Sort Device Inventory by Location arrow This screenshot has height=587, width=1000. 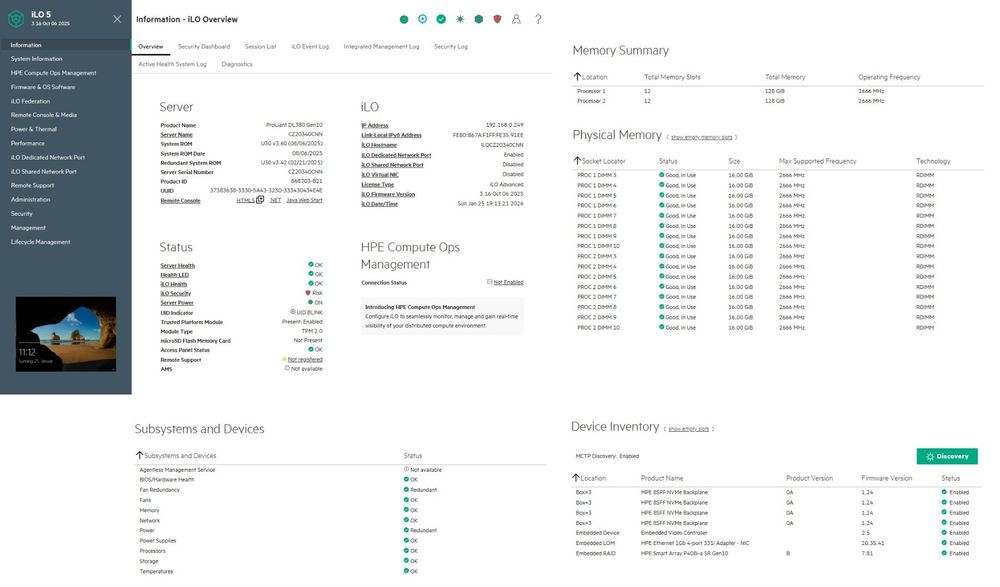click(x=576, y=477)
